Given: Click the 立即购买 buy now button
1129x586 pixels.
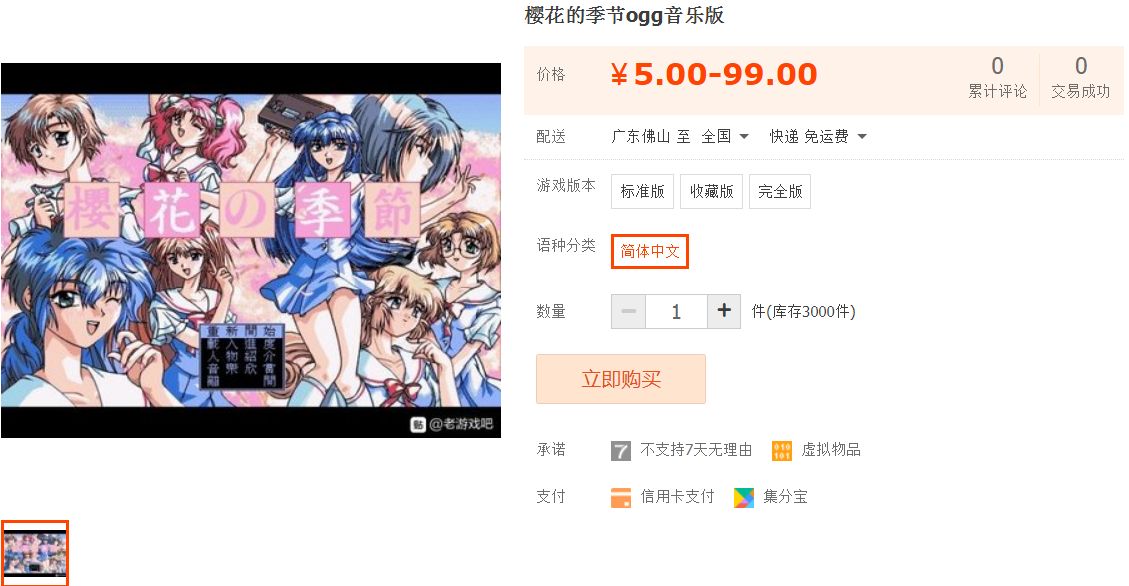Looking at the screenshot, I should [x=621, y=379].
